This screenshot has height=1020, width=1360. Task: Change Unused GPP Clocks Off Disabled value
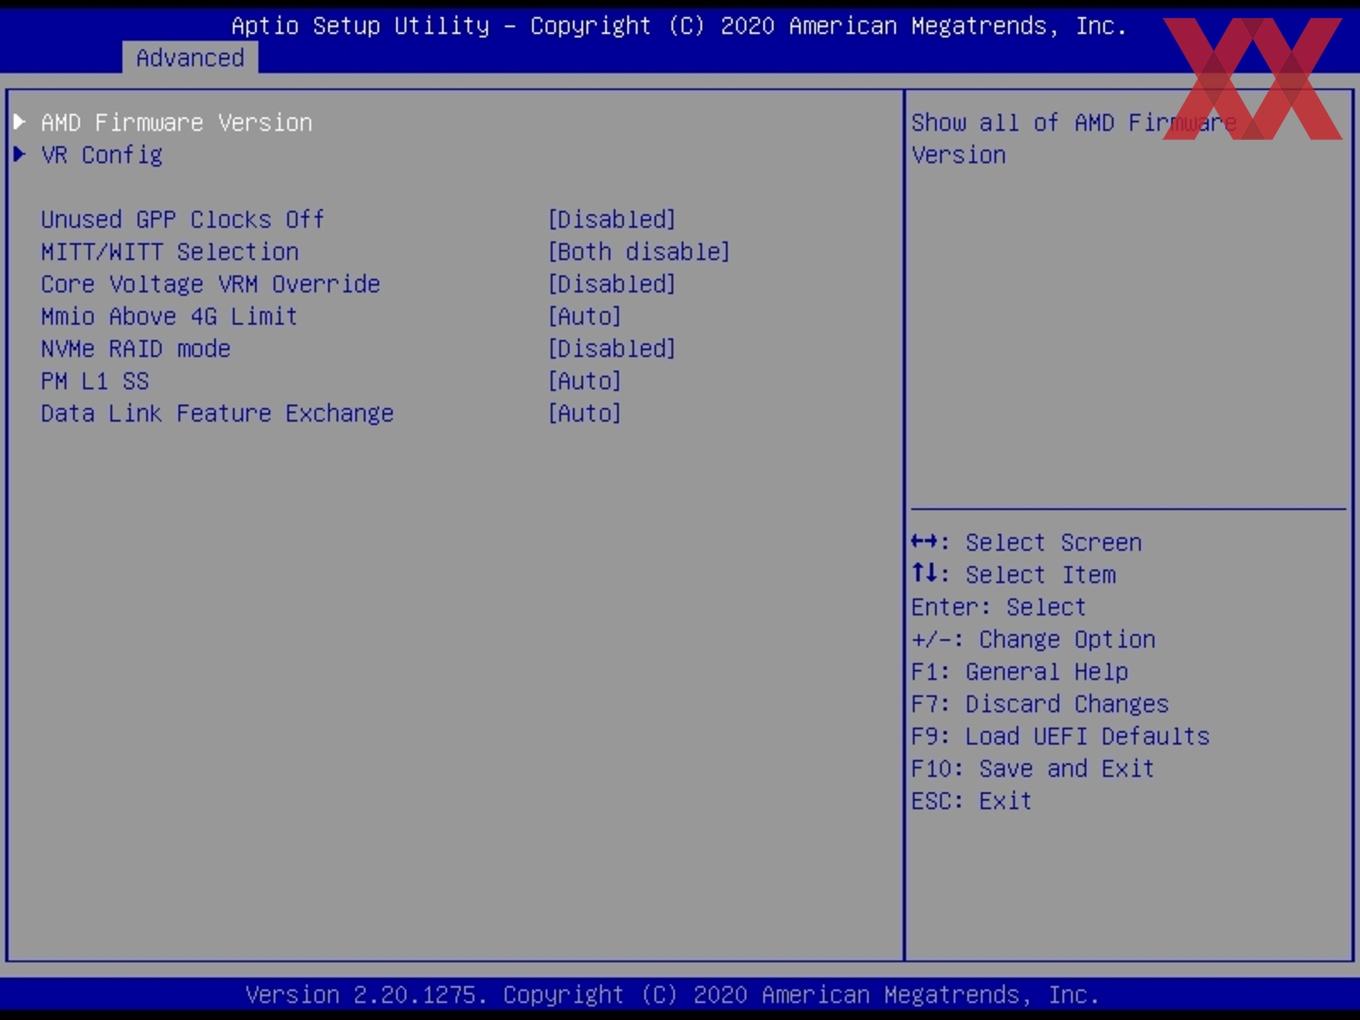click(612, 219)
